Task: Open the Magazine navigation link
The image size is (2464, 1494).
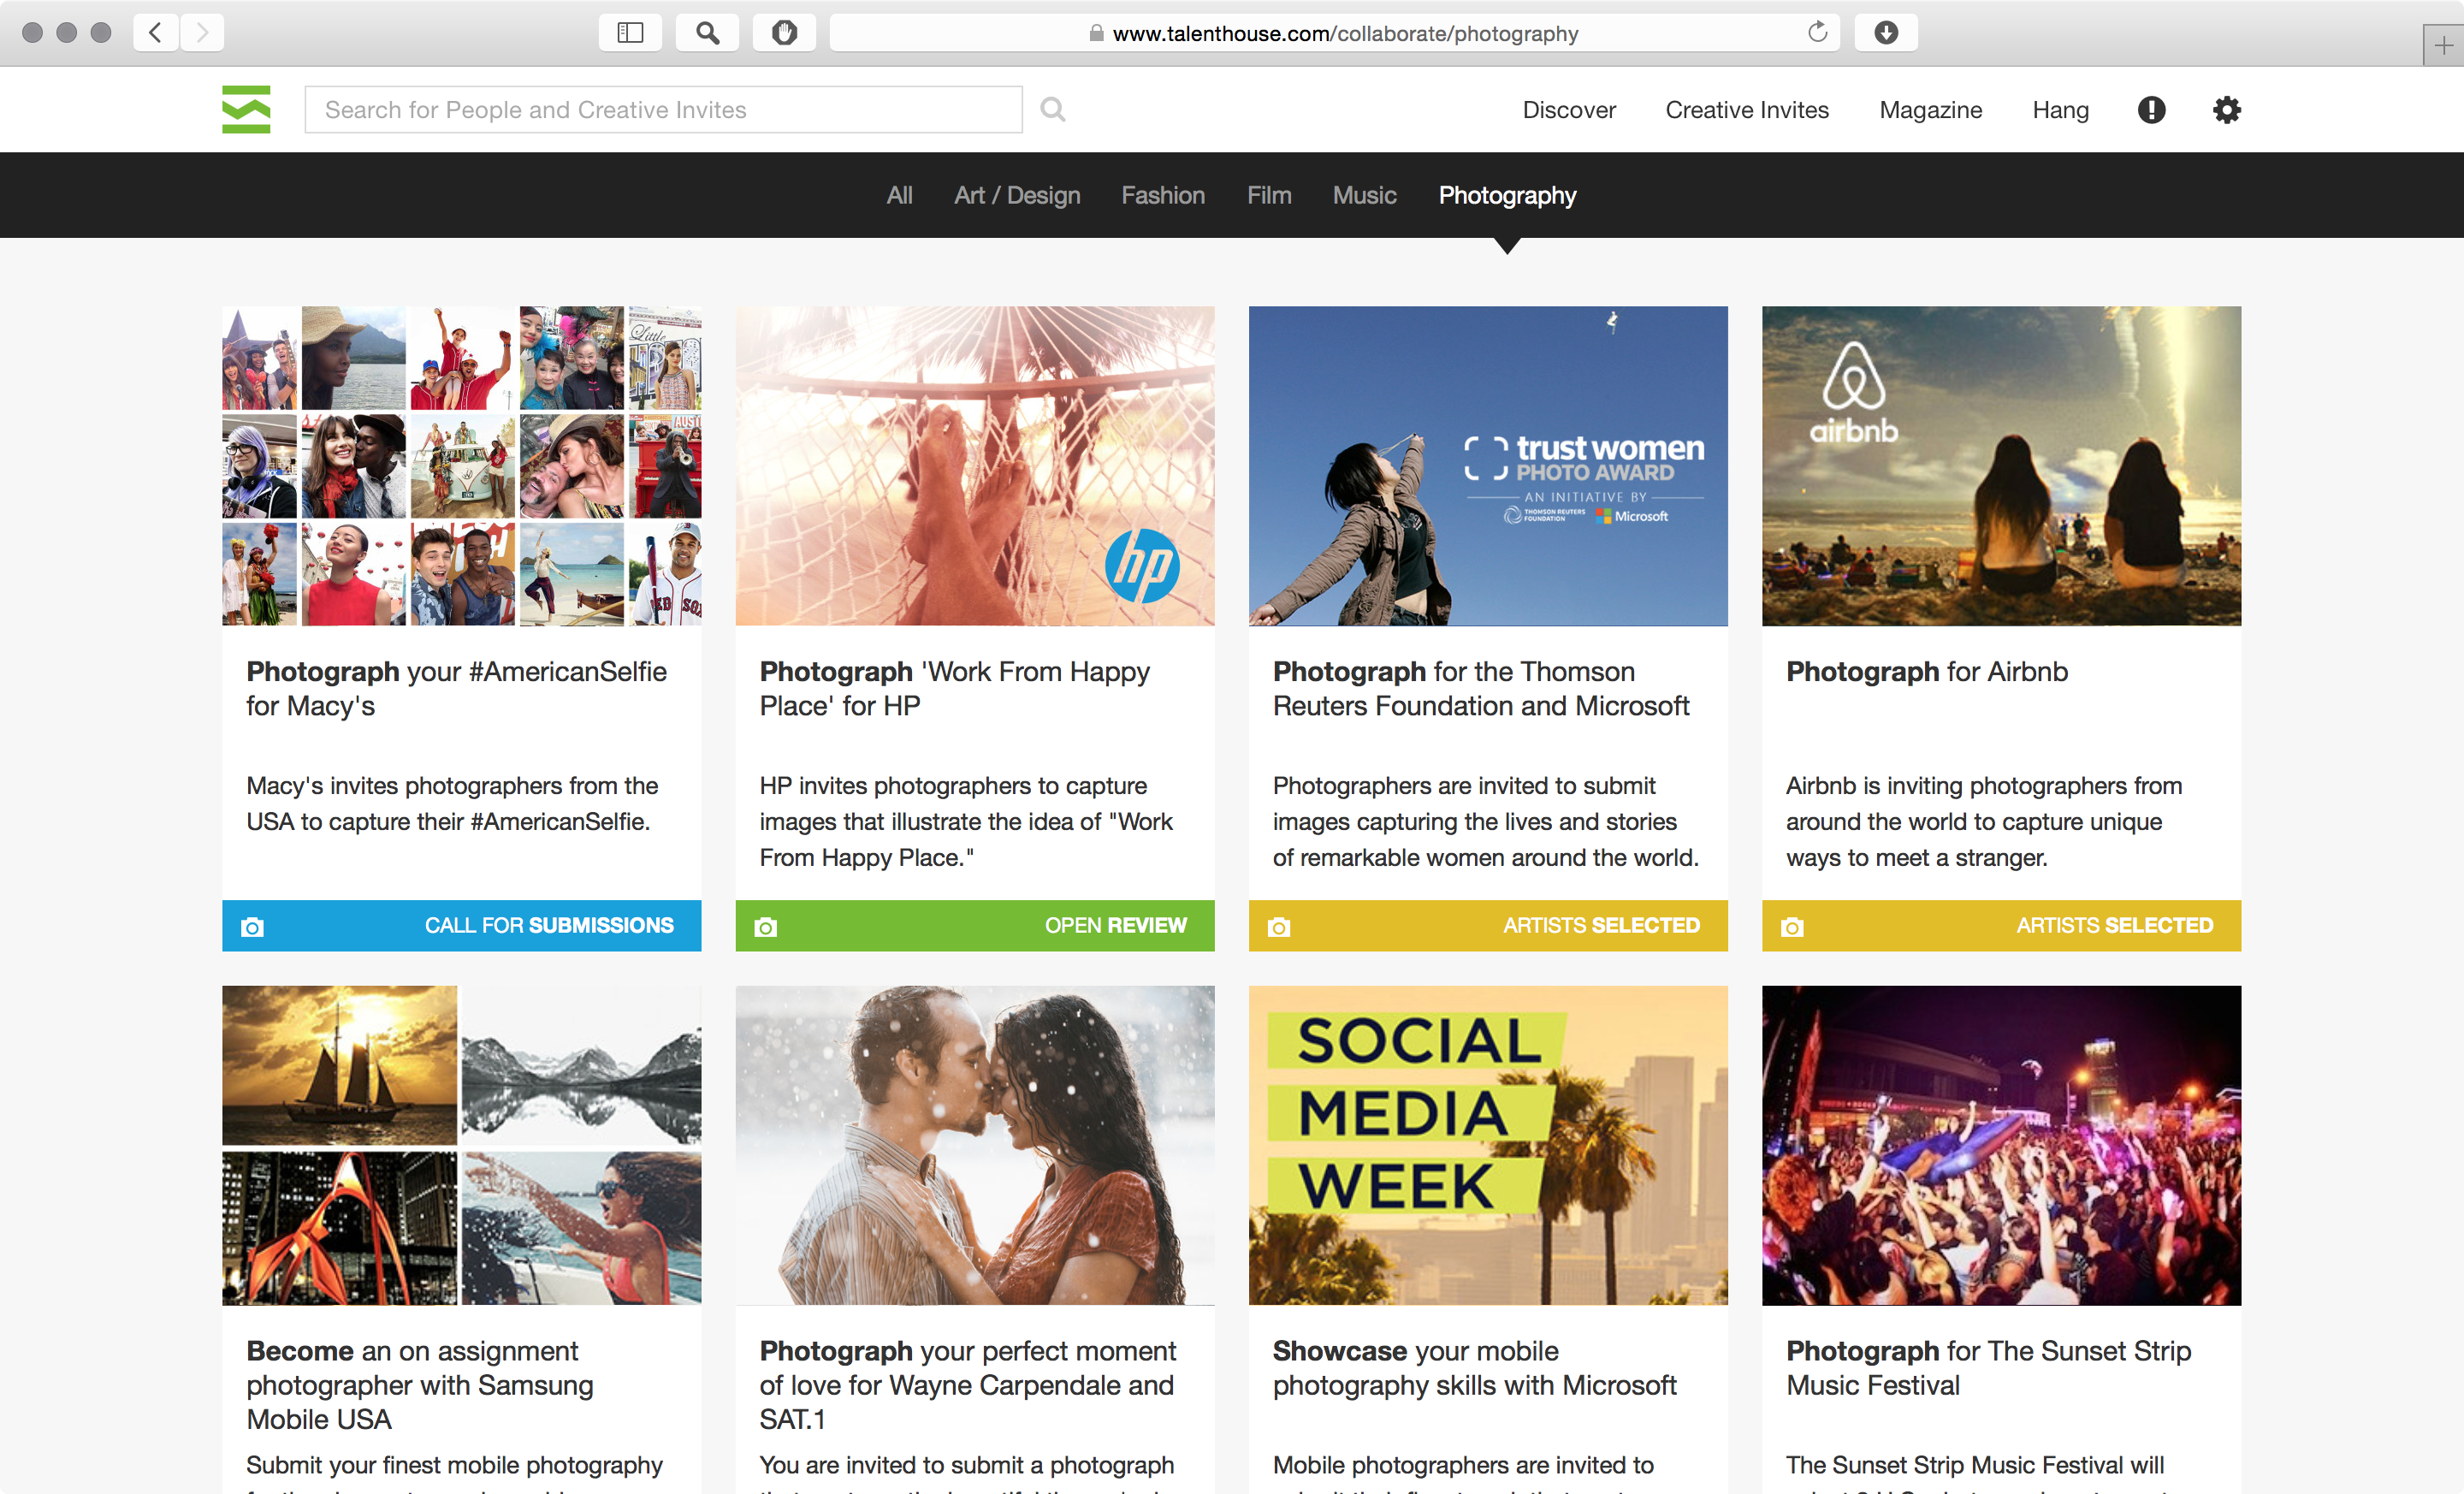Action: 1930,110
